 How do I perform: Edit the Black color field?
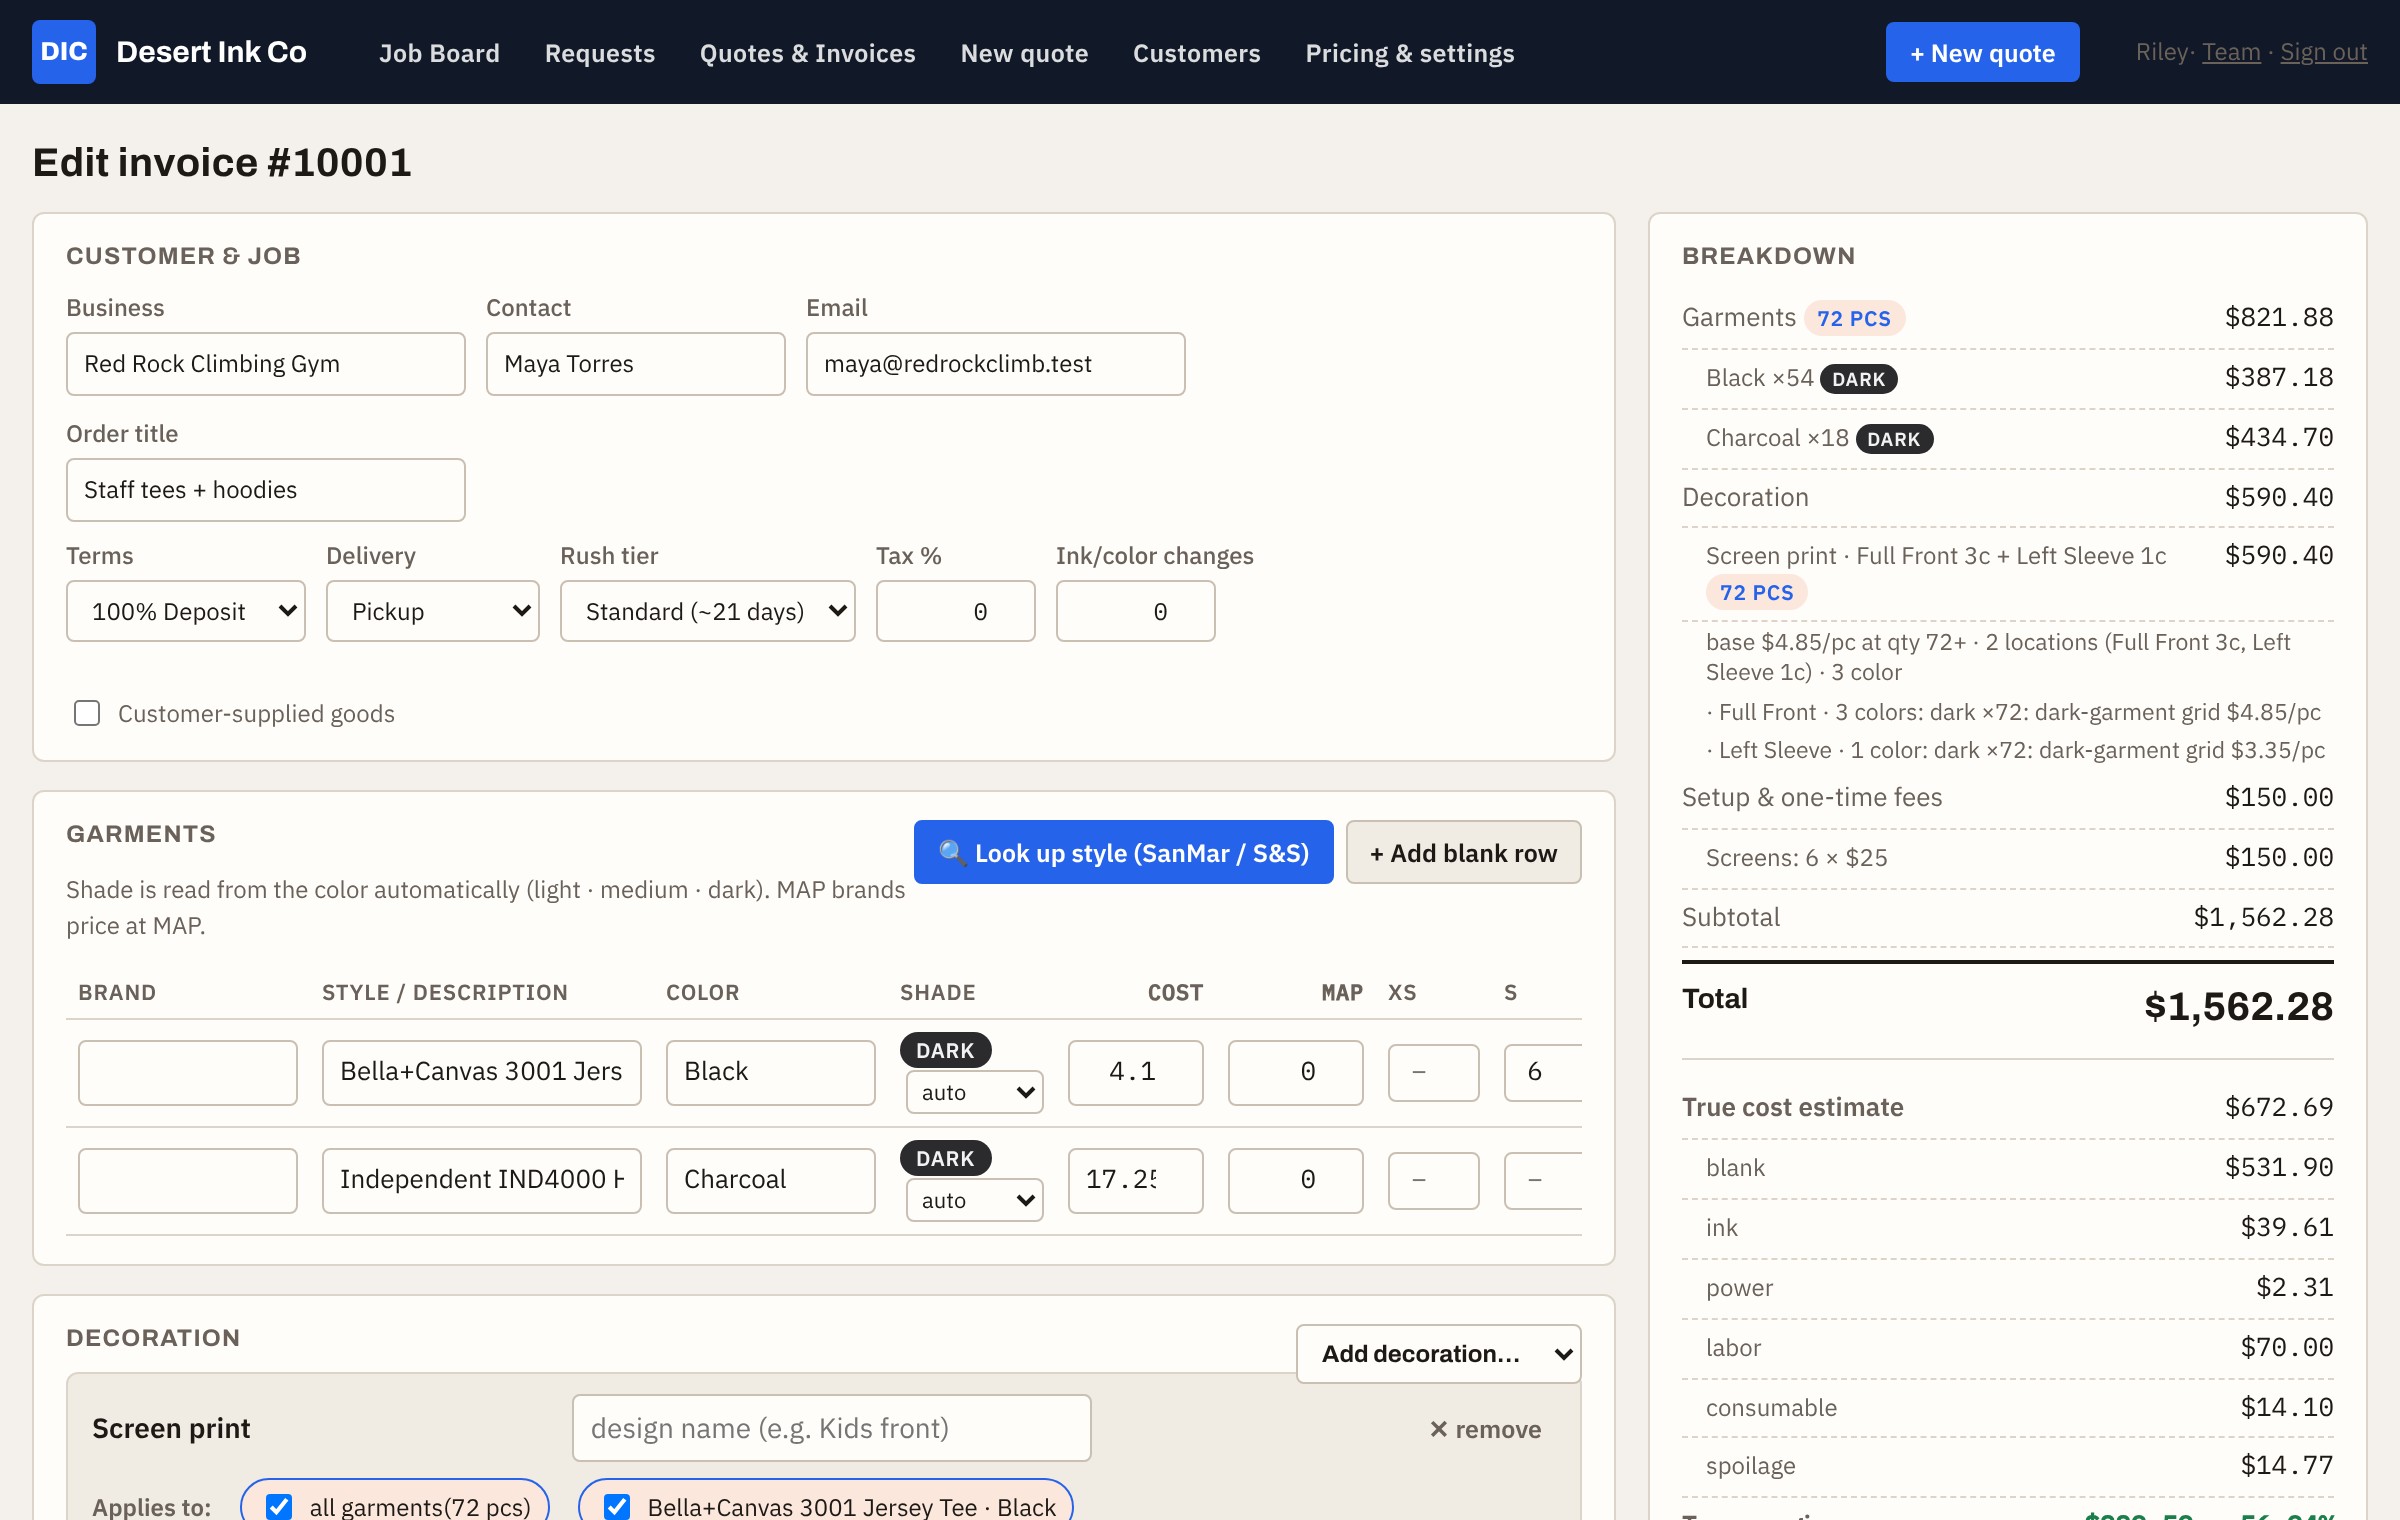pos(771,1072)
